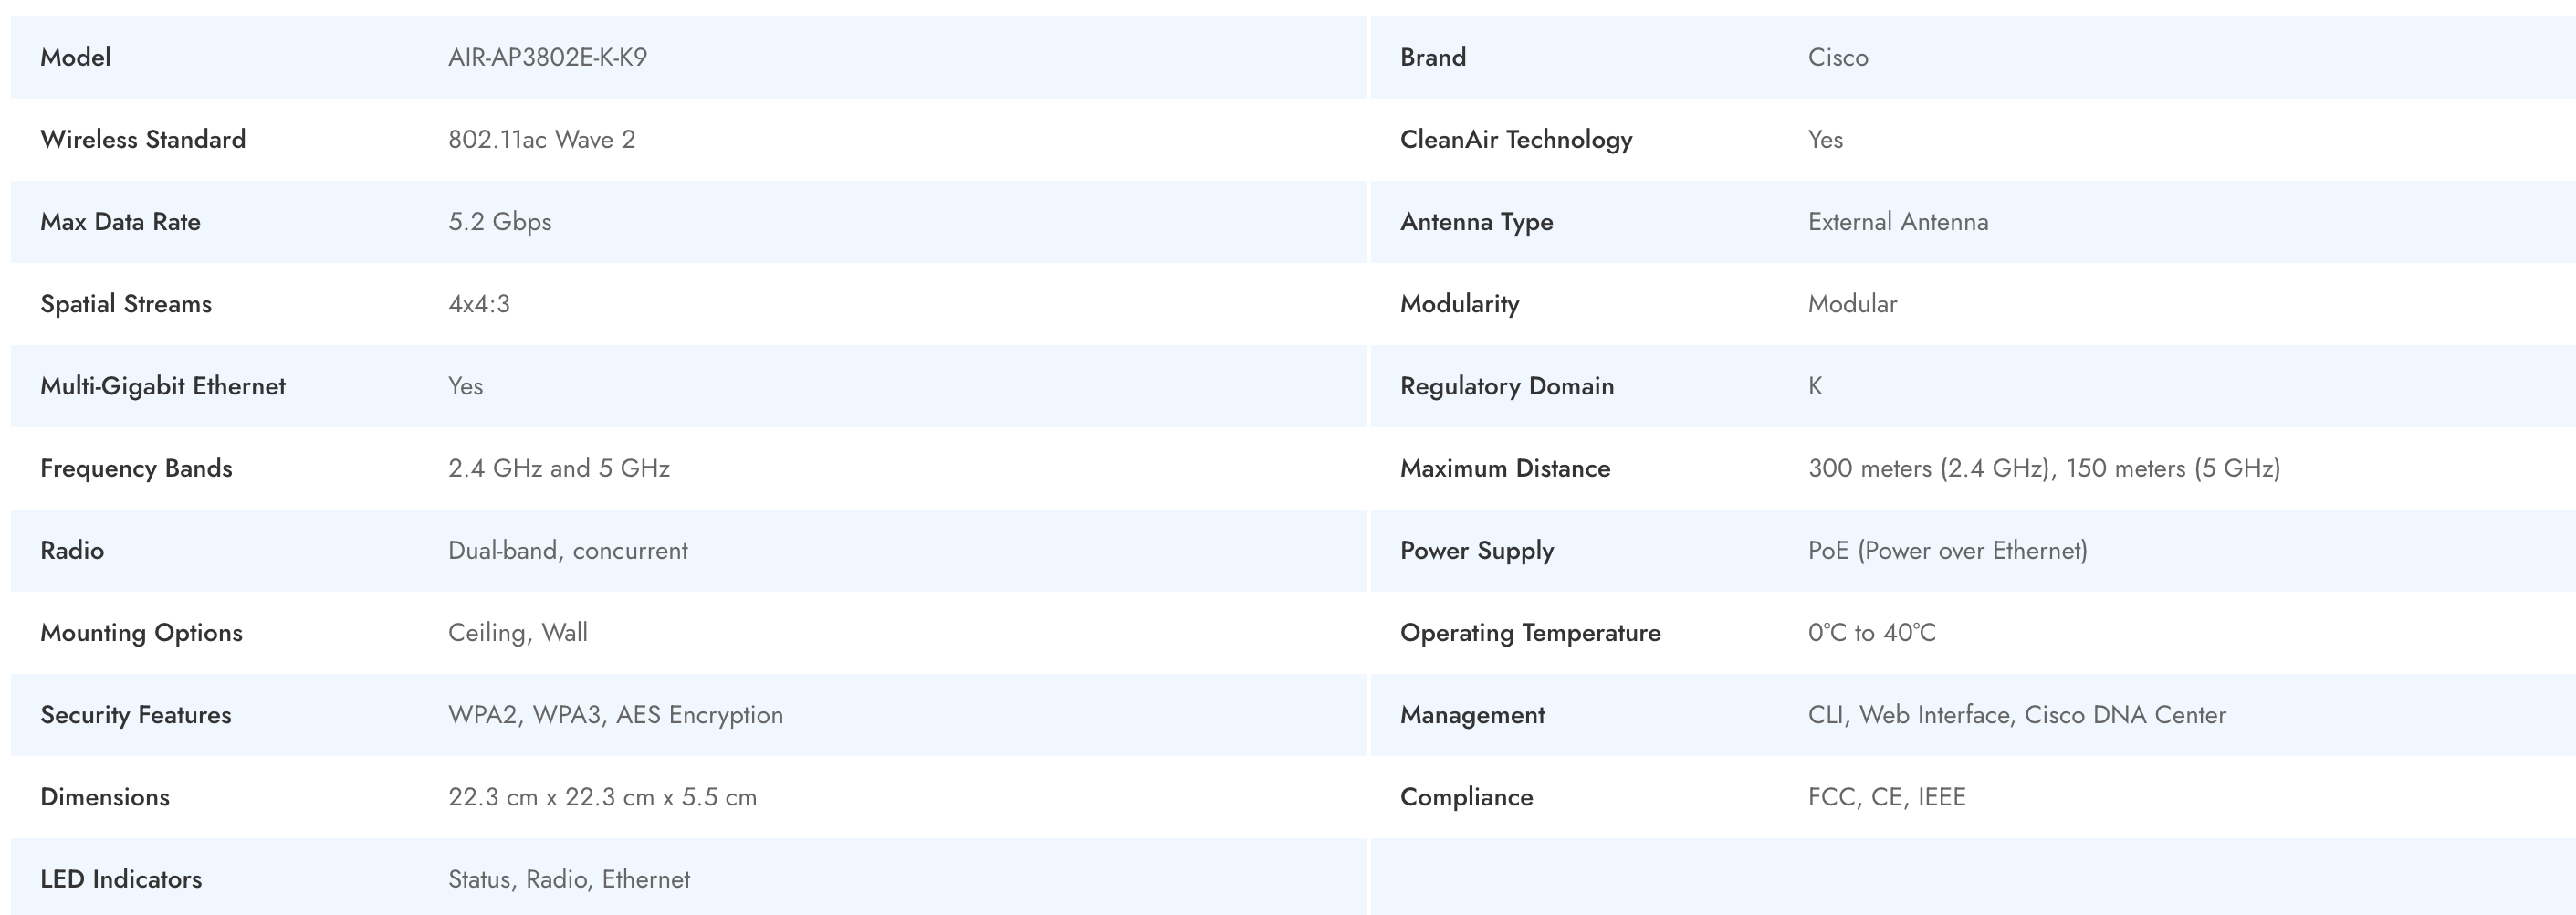
Task: Click the CLI, Web Interface, Cisco DNA Center value
Action: tap(2016, 715)
